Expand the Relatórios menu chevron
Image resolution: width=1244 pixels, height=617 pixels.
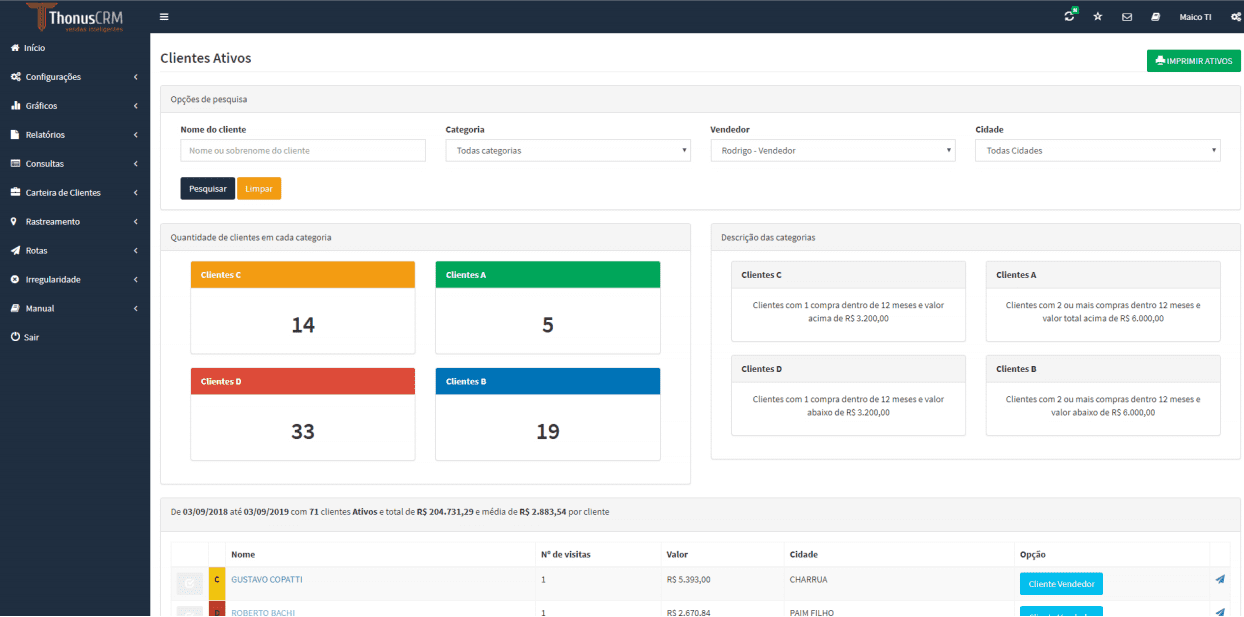(x=135, y=135)
